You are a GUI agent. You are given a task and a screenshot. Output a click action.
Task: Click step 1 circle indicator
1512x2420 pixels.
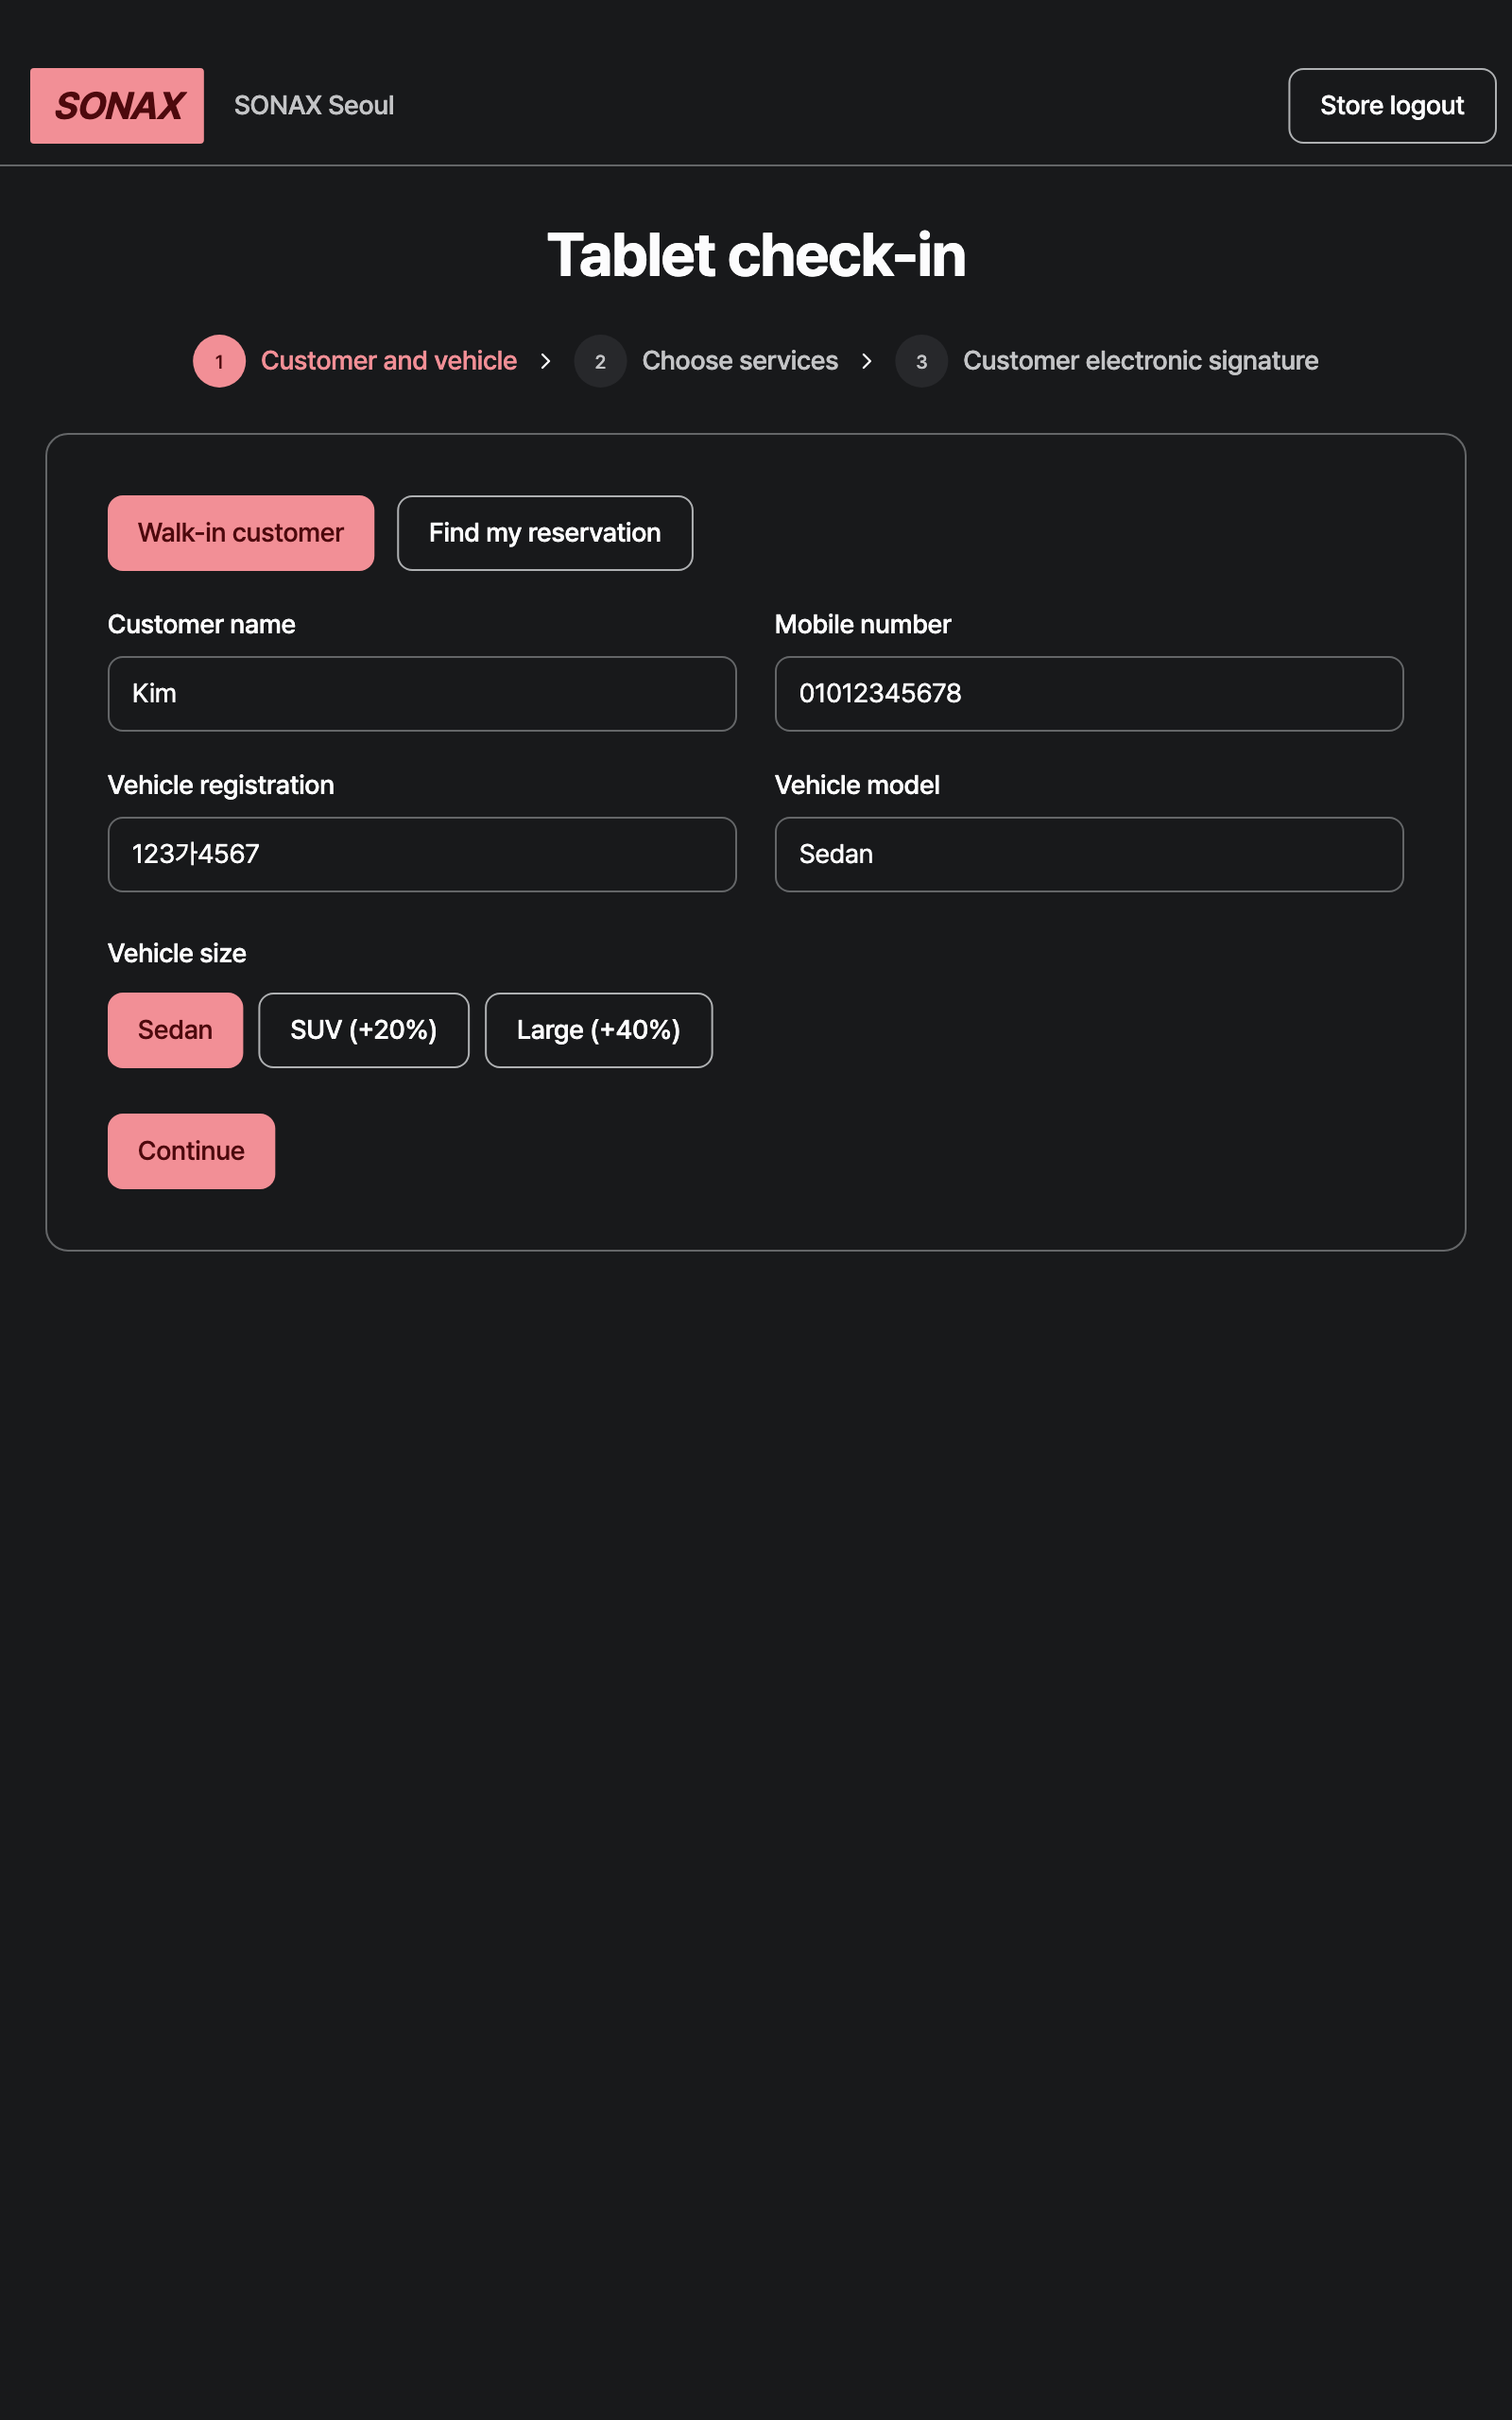coord(219,361)
